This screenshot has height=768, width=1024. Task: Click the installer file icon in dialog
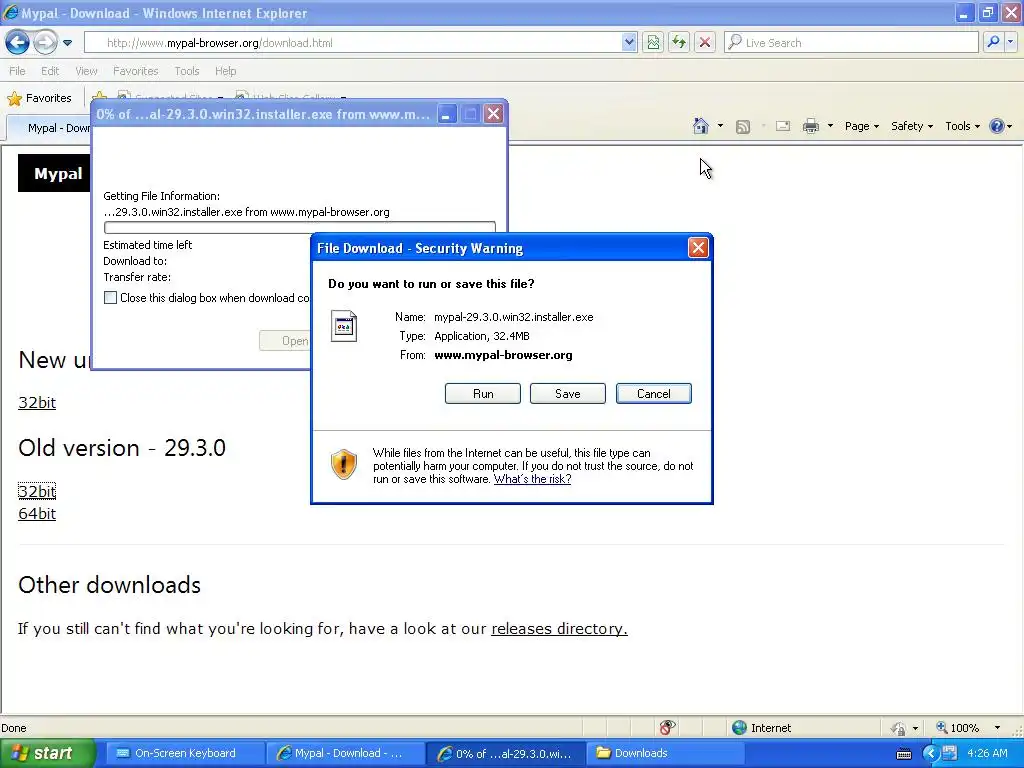pyautogui.click(x=344, y=326)
